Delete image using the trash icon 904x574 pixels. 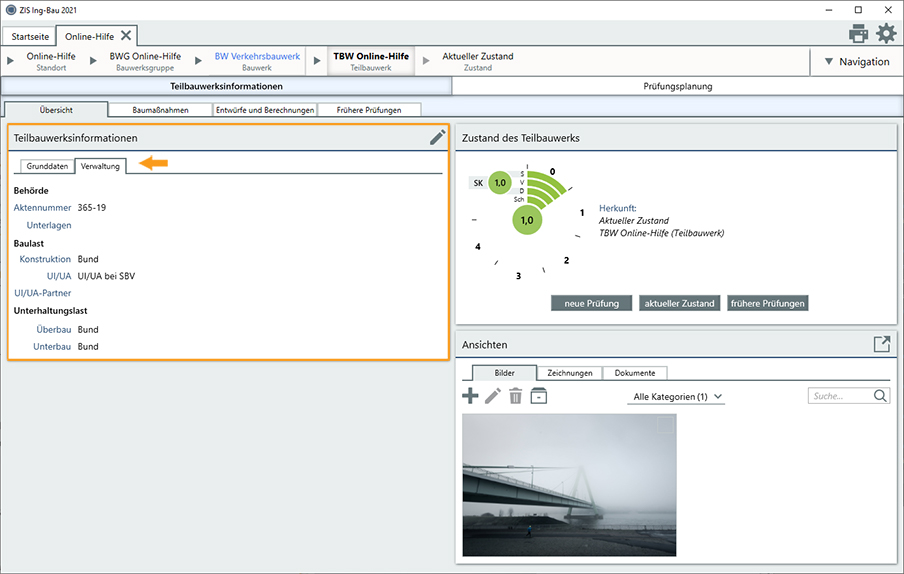coord(516,396)
